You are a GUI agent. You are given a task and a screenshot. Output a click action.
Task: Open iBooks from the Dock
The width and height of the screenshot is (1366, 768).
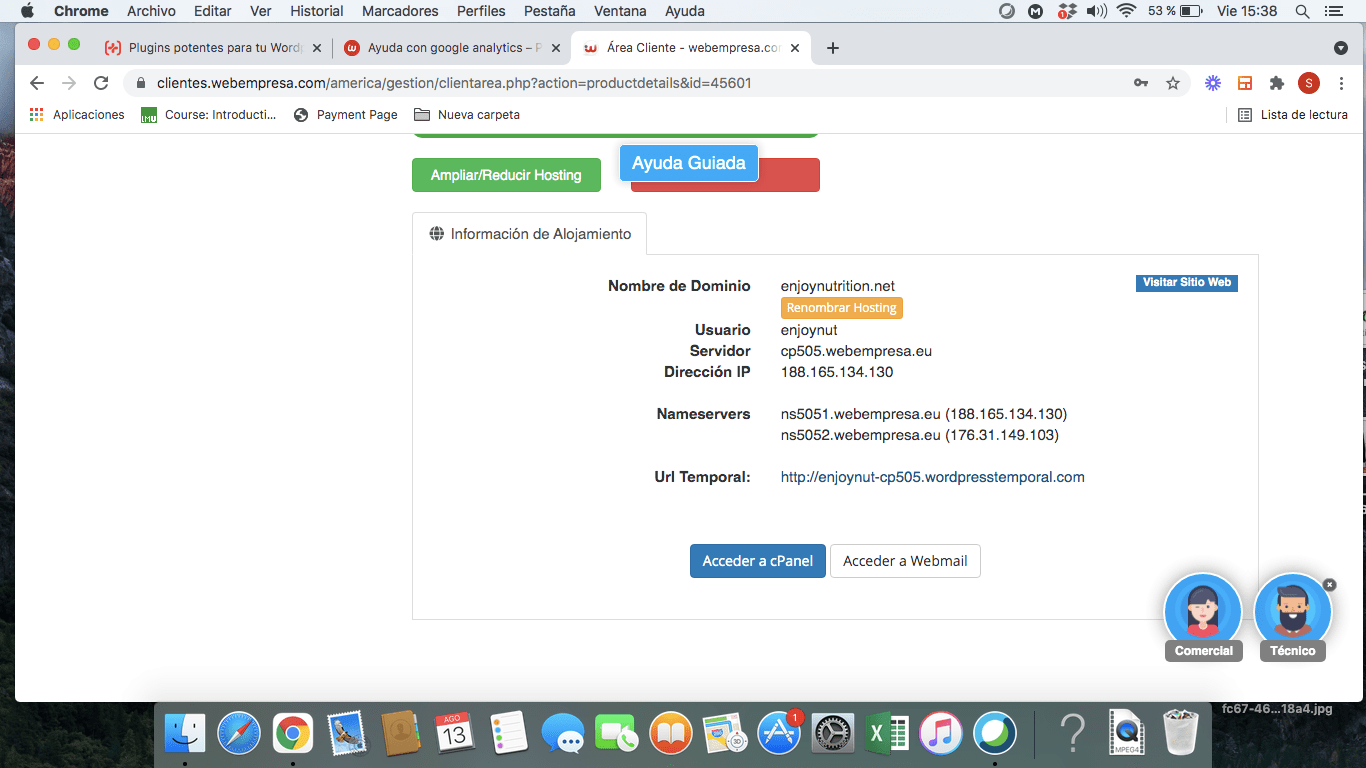[x=671, y=733]
